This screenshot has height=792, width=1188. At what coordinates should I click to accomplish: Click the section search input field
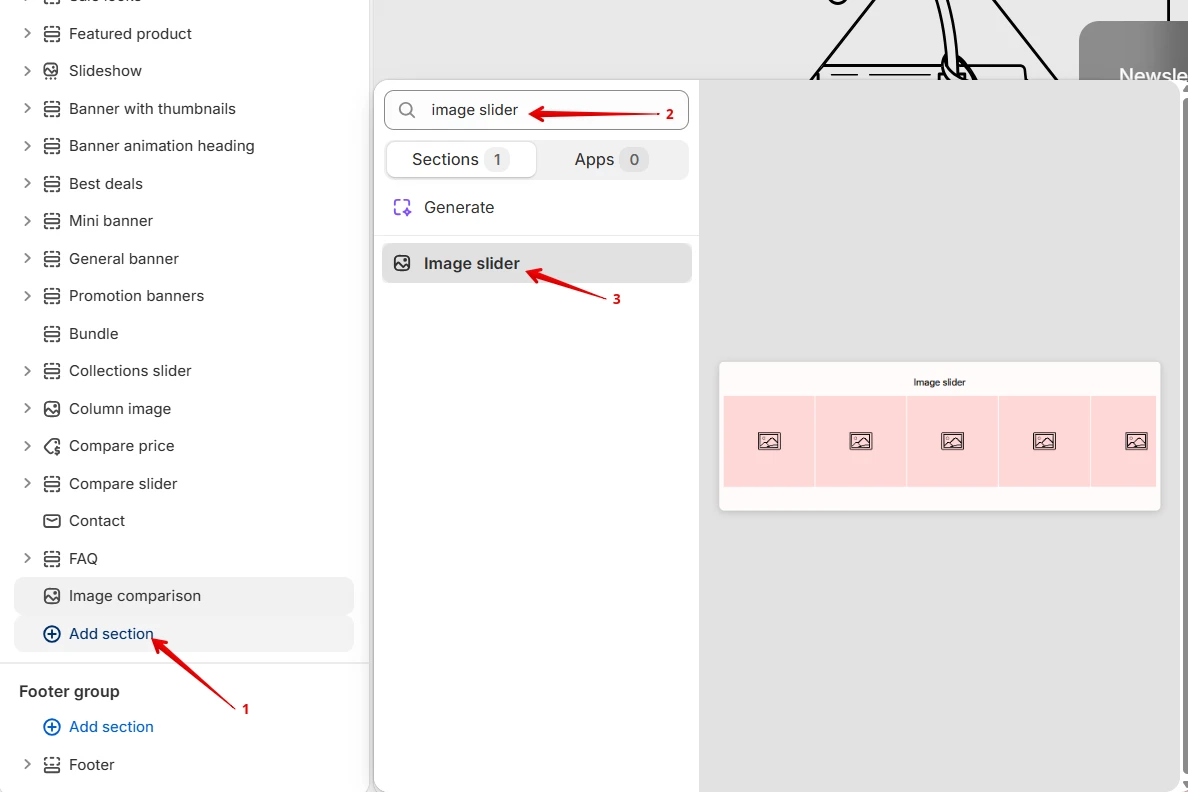(x=536, y=111)
